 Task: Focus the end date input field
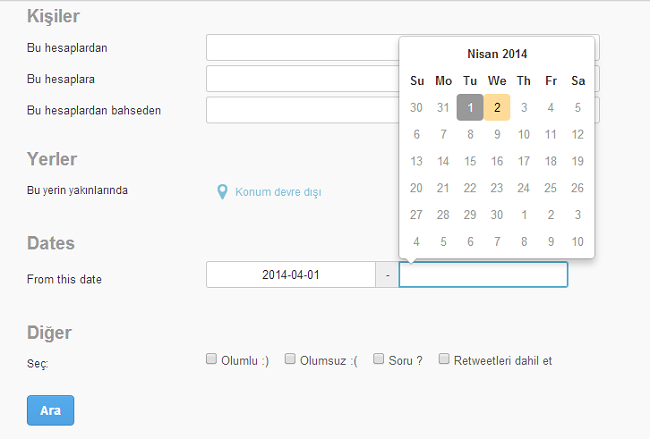pos(483,275)
